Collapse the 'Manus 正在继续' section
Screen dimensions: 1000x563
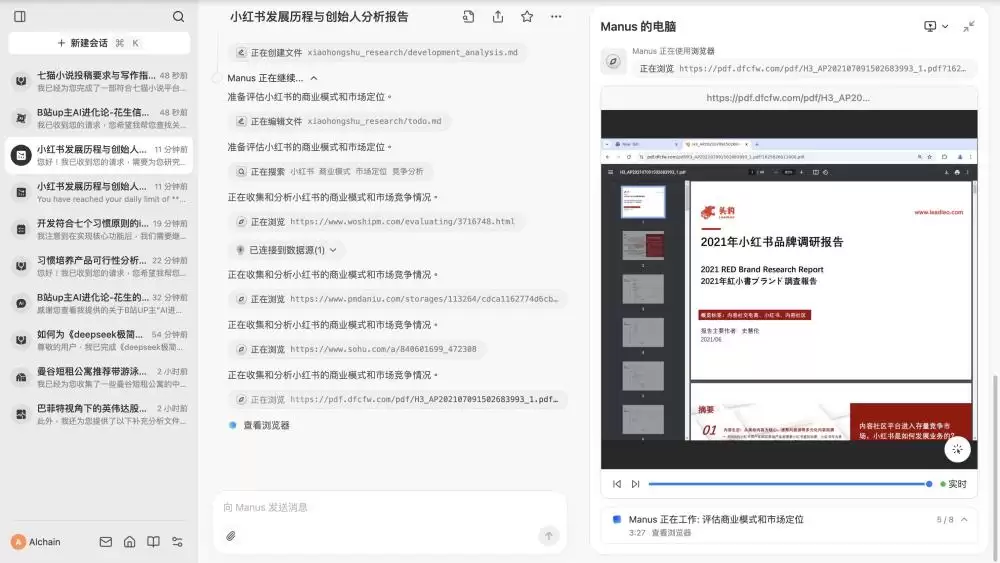[314, 78]
